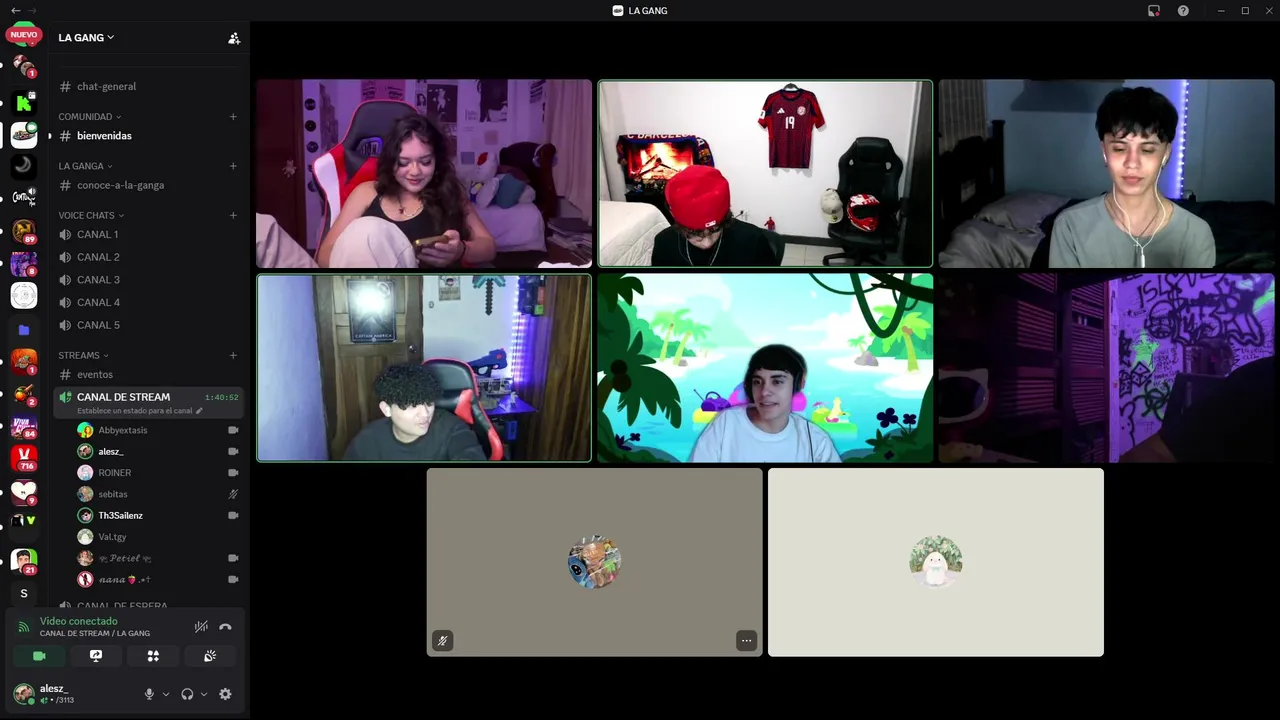Image resolution: width=1280 pixels, height=720 pixels.
Task: Focus the beach background video tile
Action: 765,368
